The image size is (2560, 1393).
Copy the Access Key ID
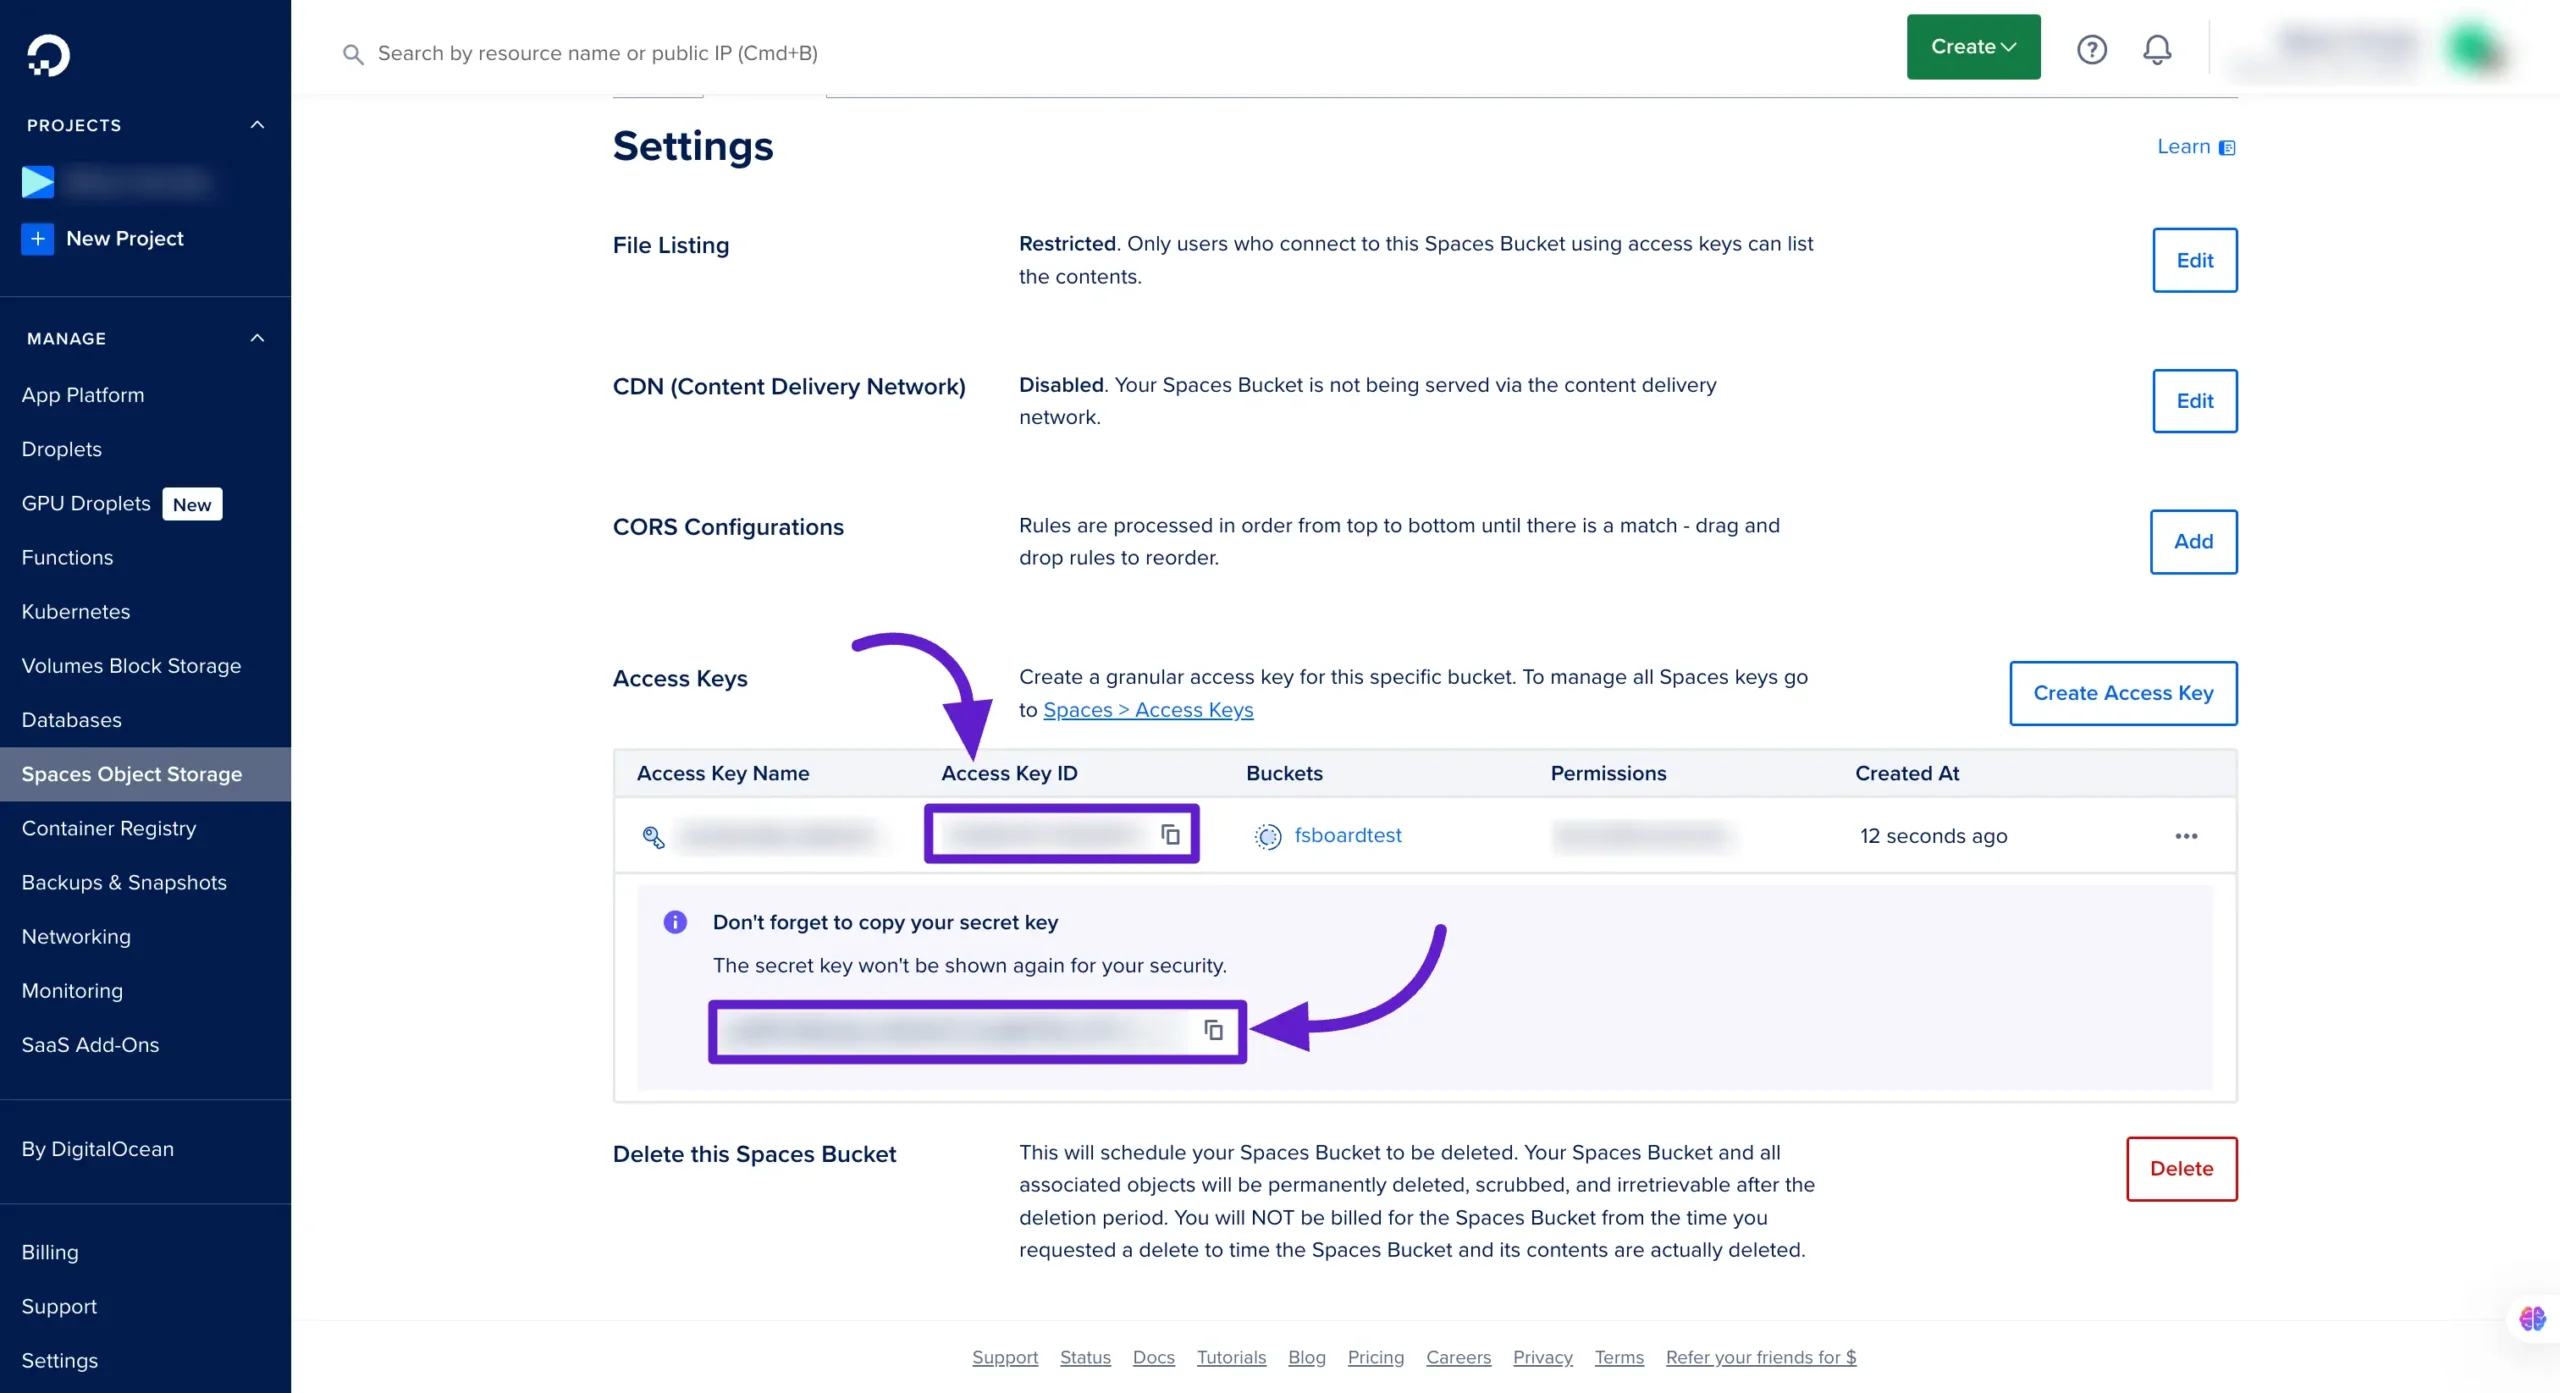tap(1170, 835)
